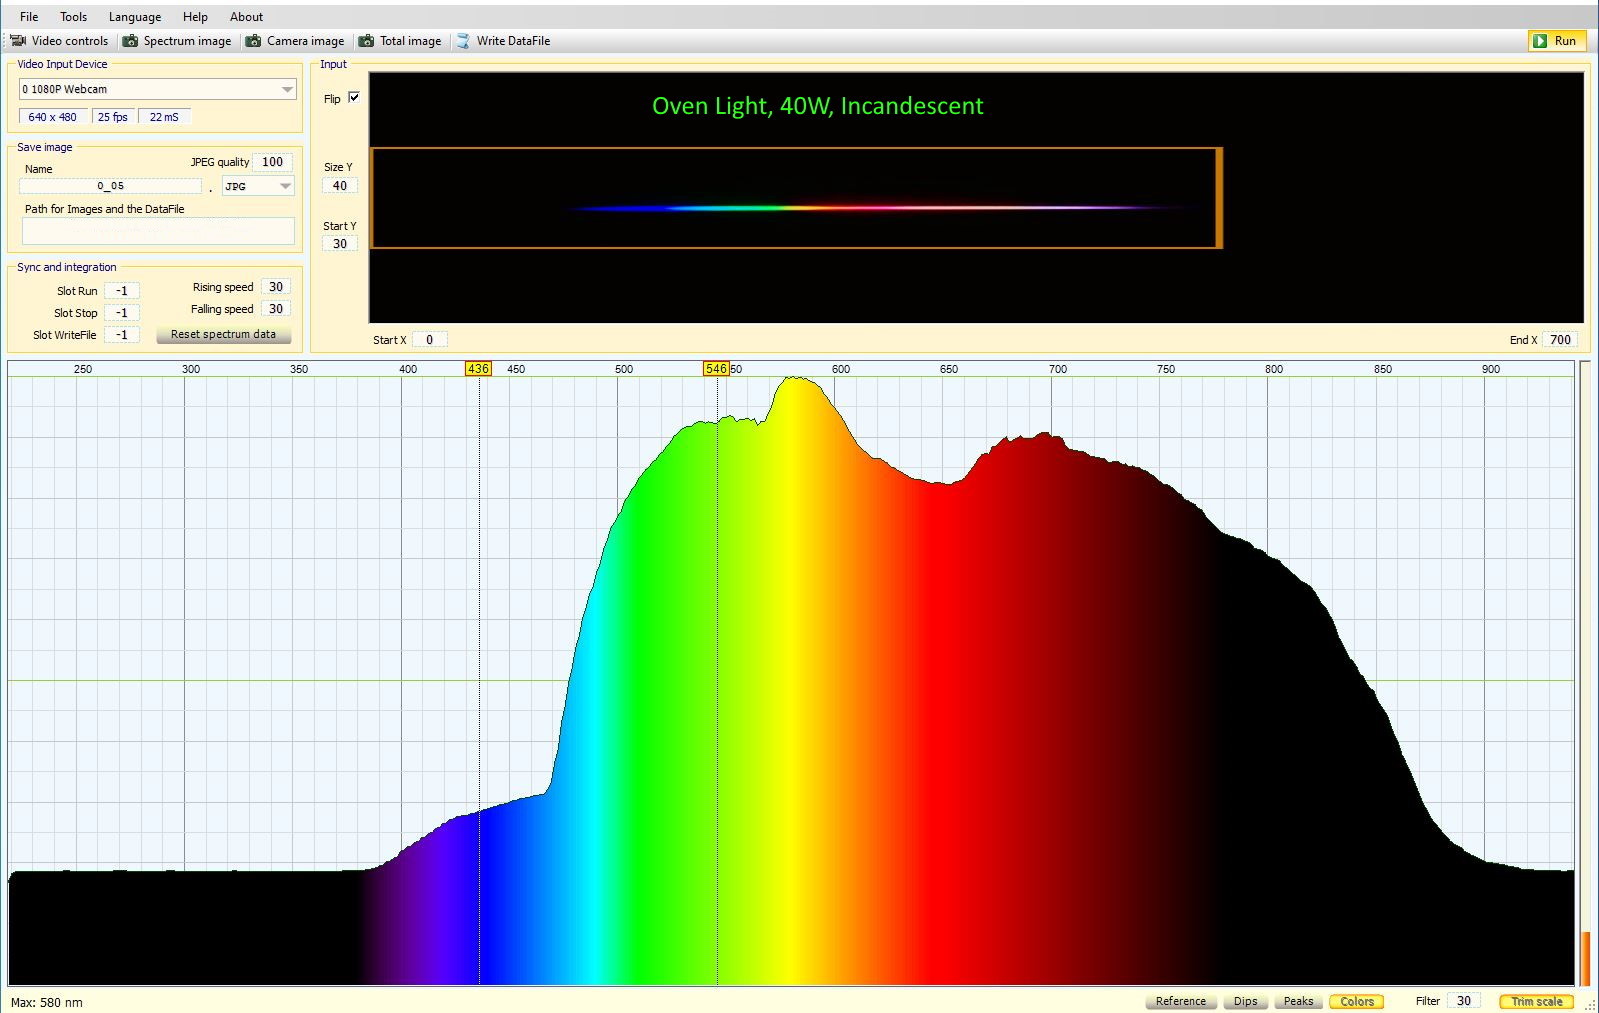
Task: Click Reset spectrum data button
Action: 223,335
